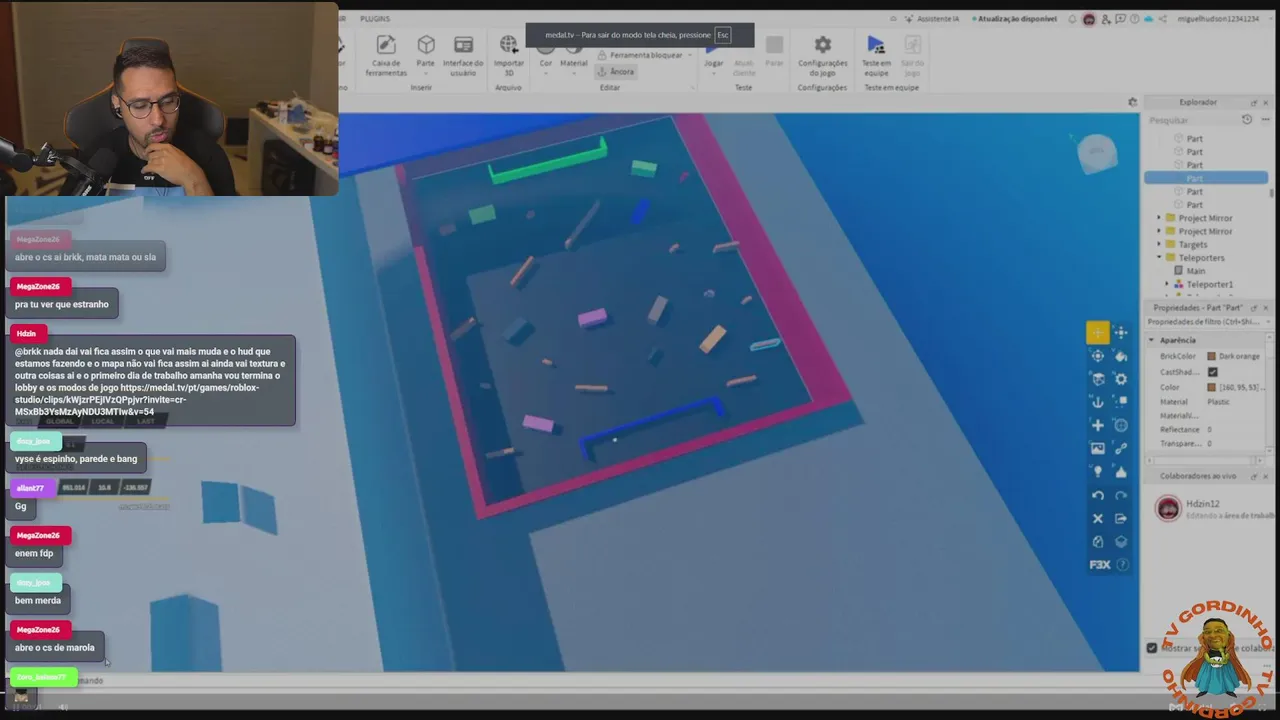This screenshot has height=720, width=1280.
Task: Click the view orientation cube gizmo
Action: pyautogui.click(x=1097, y=152)
